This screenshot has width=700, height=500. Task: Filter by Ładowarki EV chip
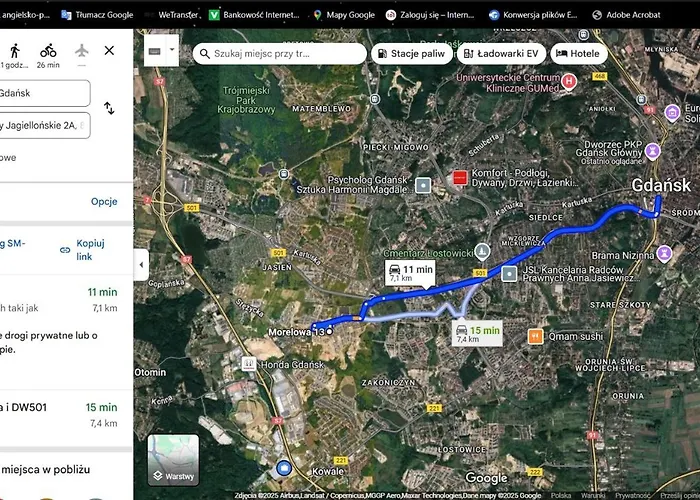tap(501, 54)
